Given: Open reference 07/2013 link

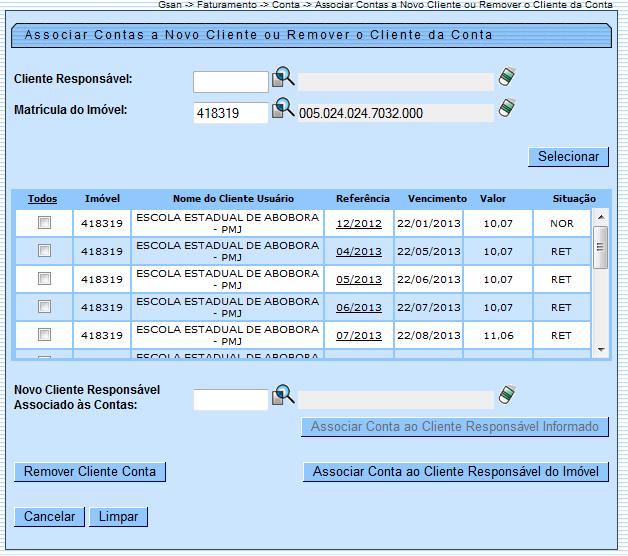Looking at the screenshot, I should pos(359,336).
